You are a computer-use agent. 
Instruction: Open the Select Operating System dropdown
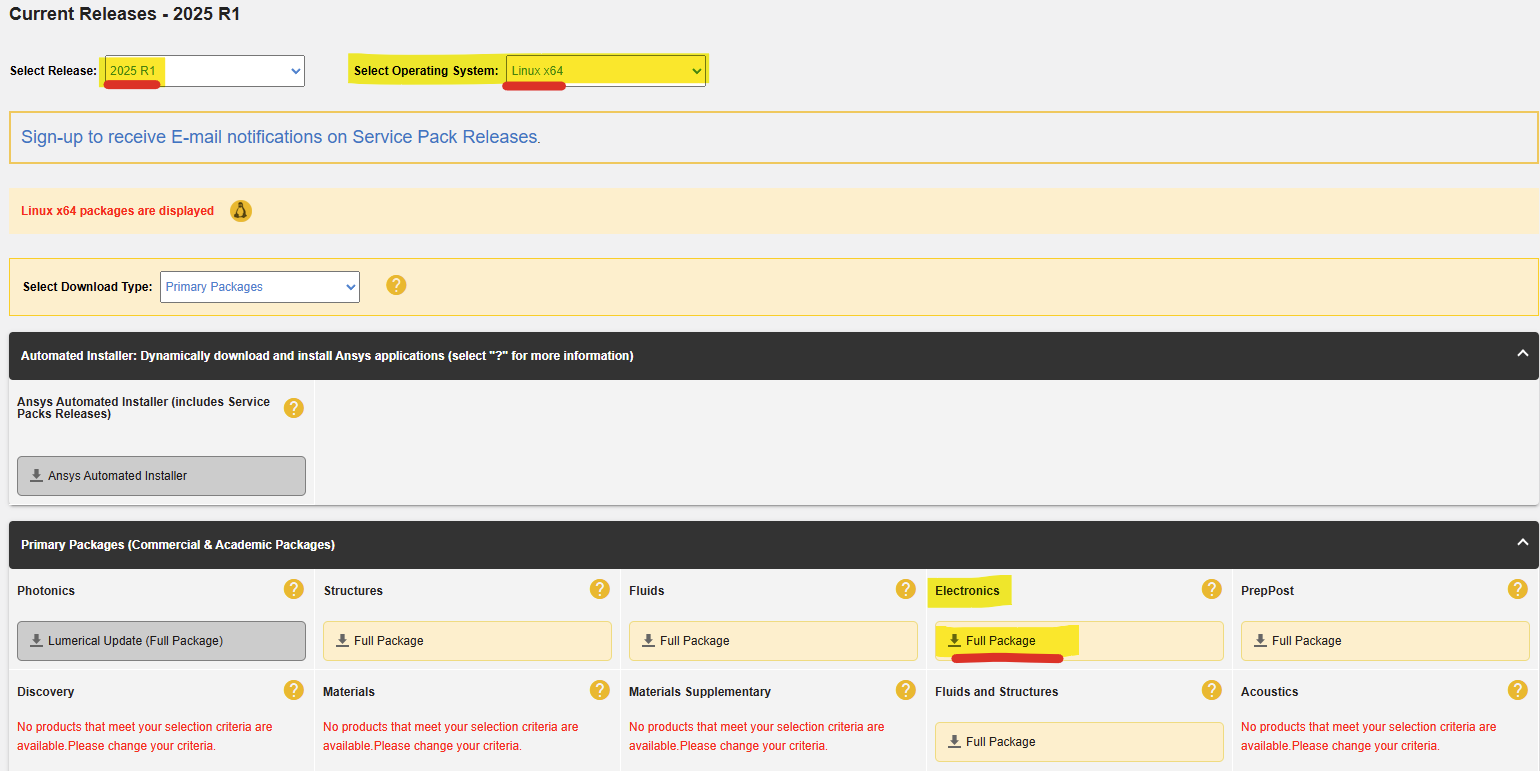(x=606, y=71)
